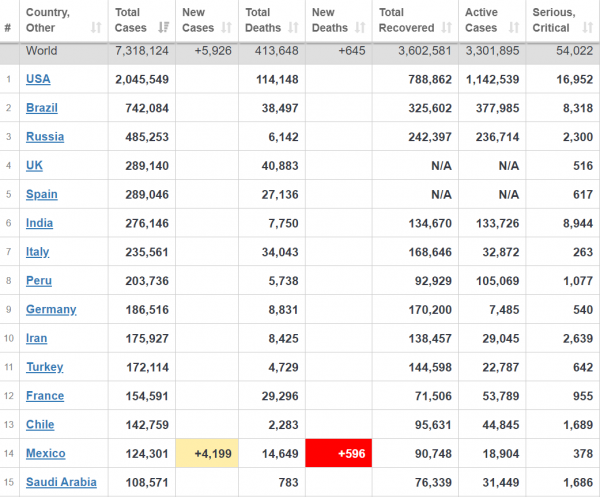The image size is (600, 497).
Task: Select World total deaths 413,648
Action: coord(277,51)
